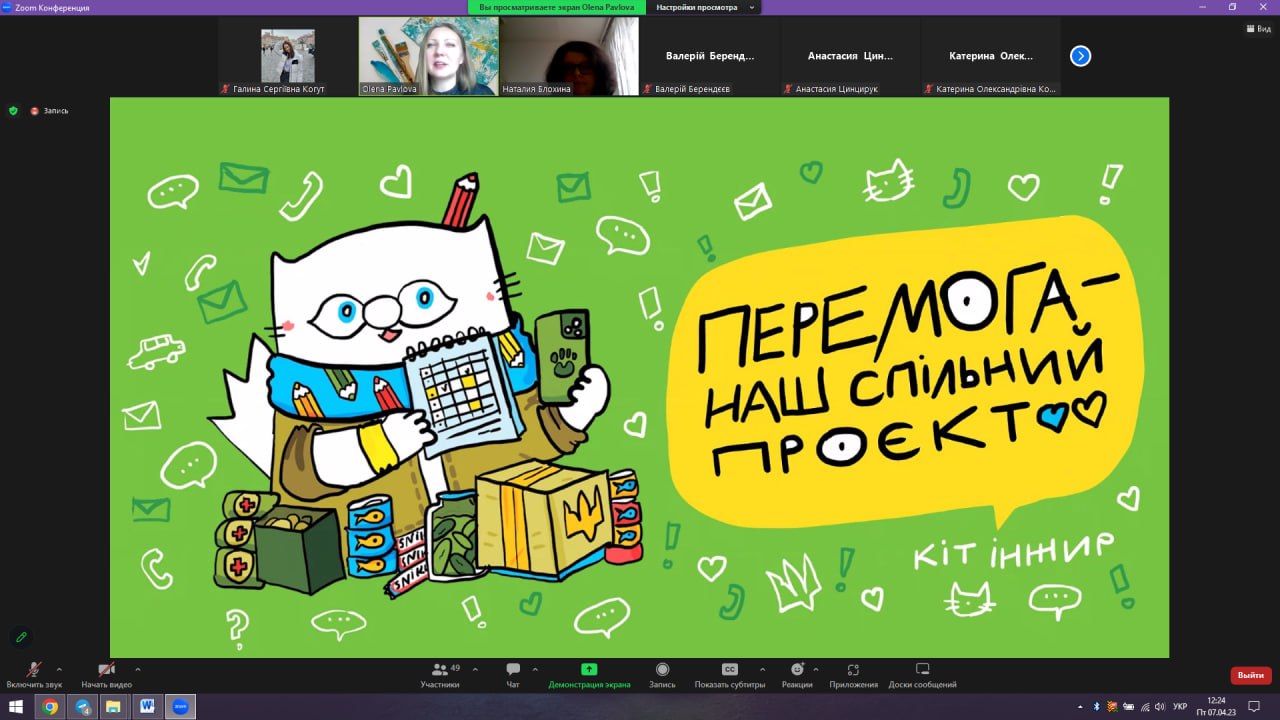Click the Запись record icon in toolbar
This screenshot has height=720, width=1280.
662,670
